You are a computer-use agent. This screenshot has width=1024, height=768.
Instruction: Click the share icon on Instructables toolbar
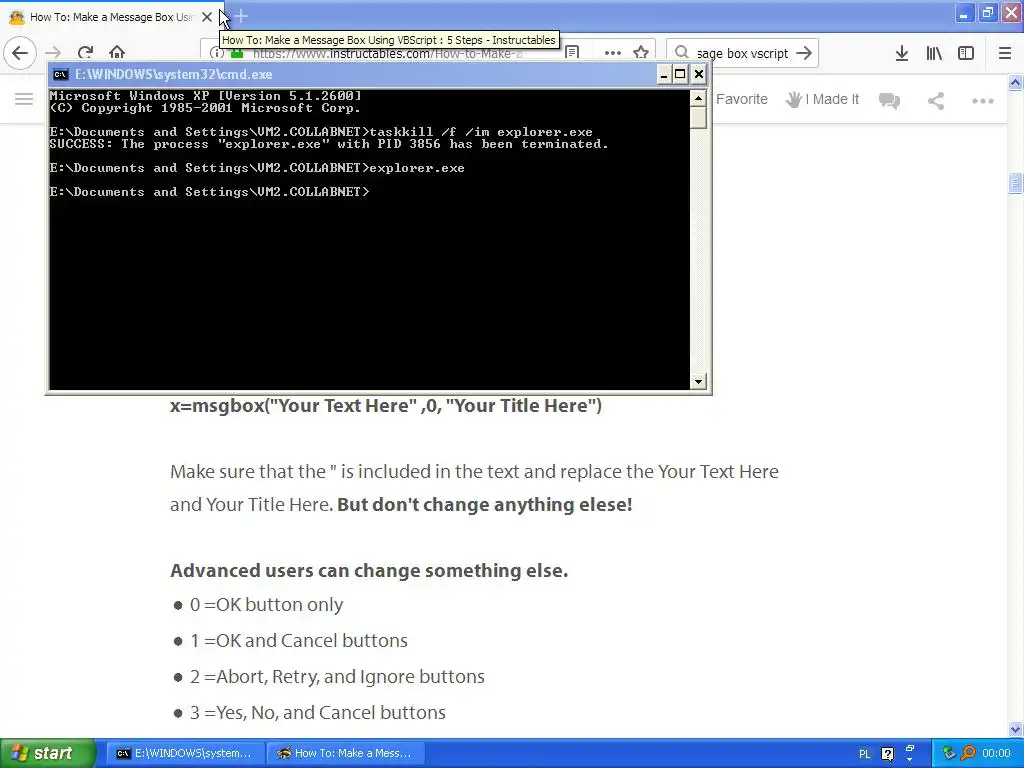[x=936, y=101]
